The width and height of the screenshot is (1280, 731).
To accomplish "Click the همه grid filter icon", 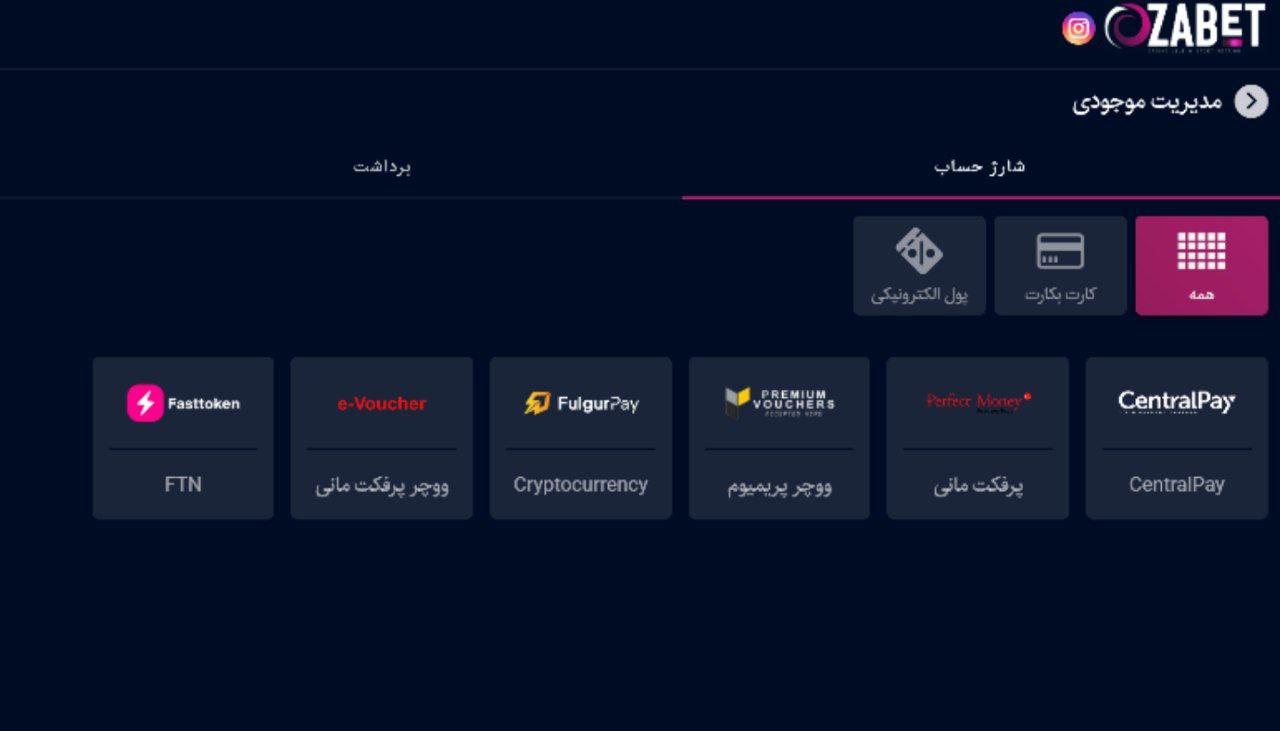I will point(1201,252).
